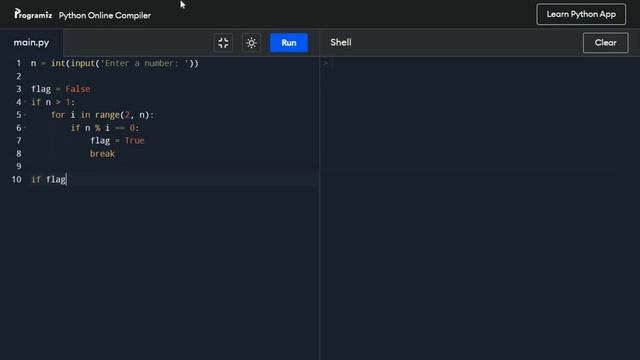Place cursor in line 1 input statement
This screenshot has height=360, width=640.
pyautogui.click(x=115, y=63)
